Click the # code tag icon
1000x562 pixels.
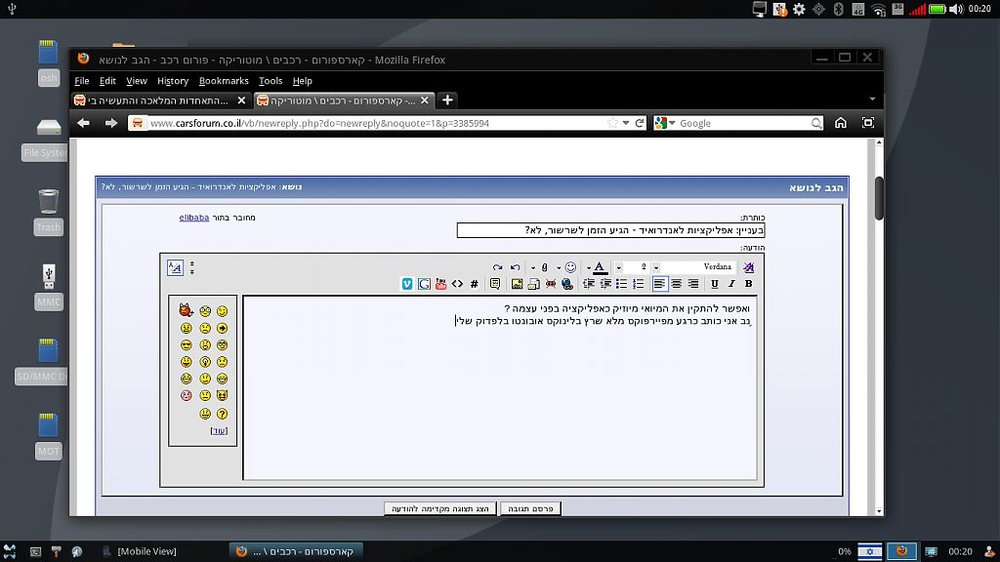pyautogui.click(x=474, y=284)
